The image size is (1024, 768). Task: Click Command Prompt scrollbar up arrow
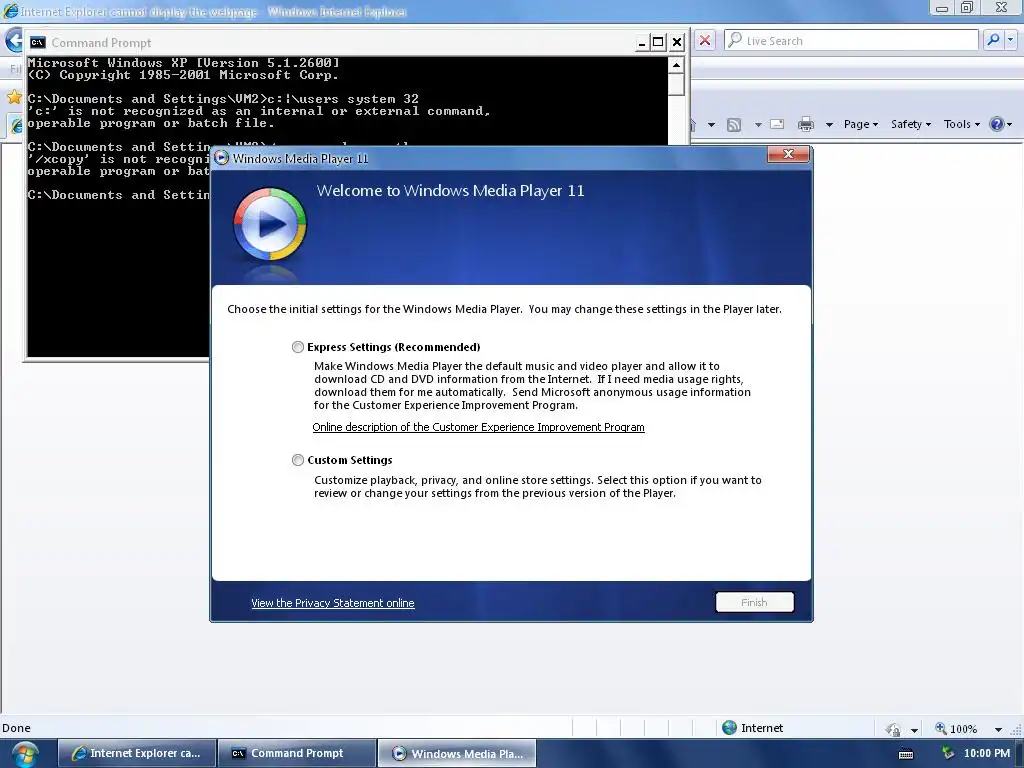[x=676, y=65]
